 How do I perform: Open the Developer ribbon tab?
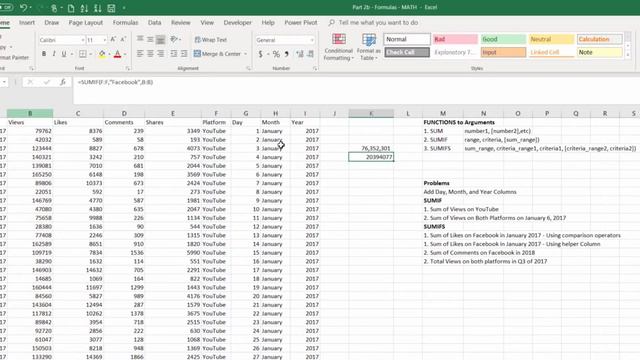[x=238, y=22]
